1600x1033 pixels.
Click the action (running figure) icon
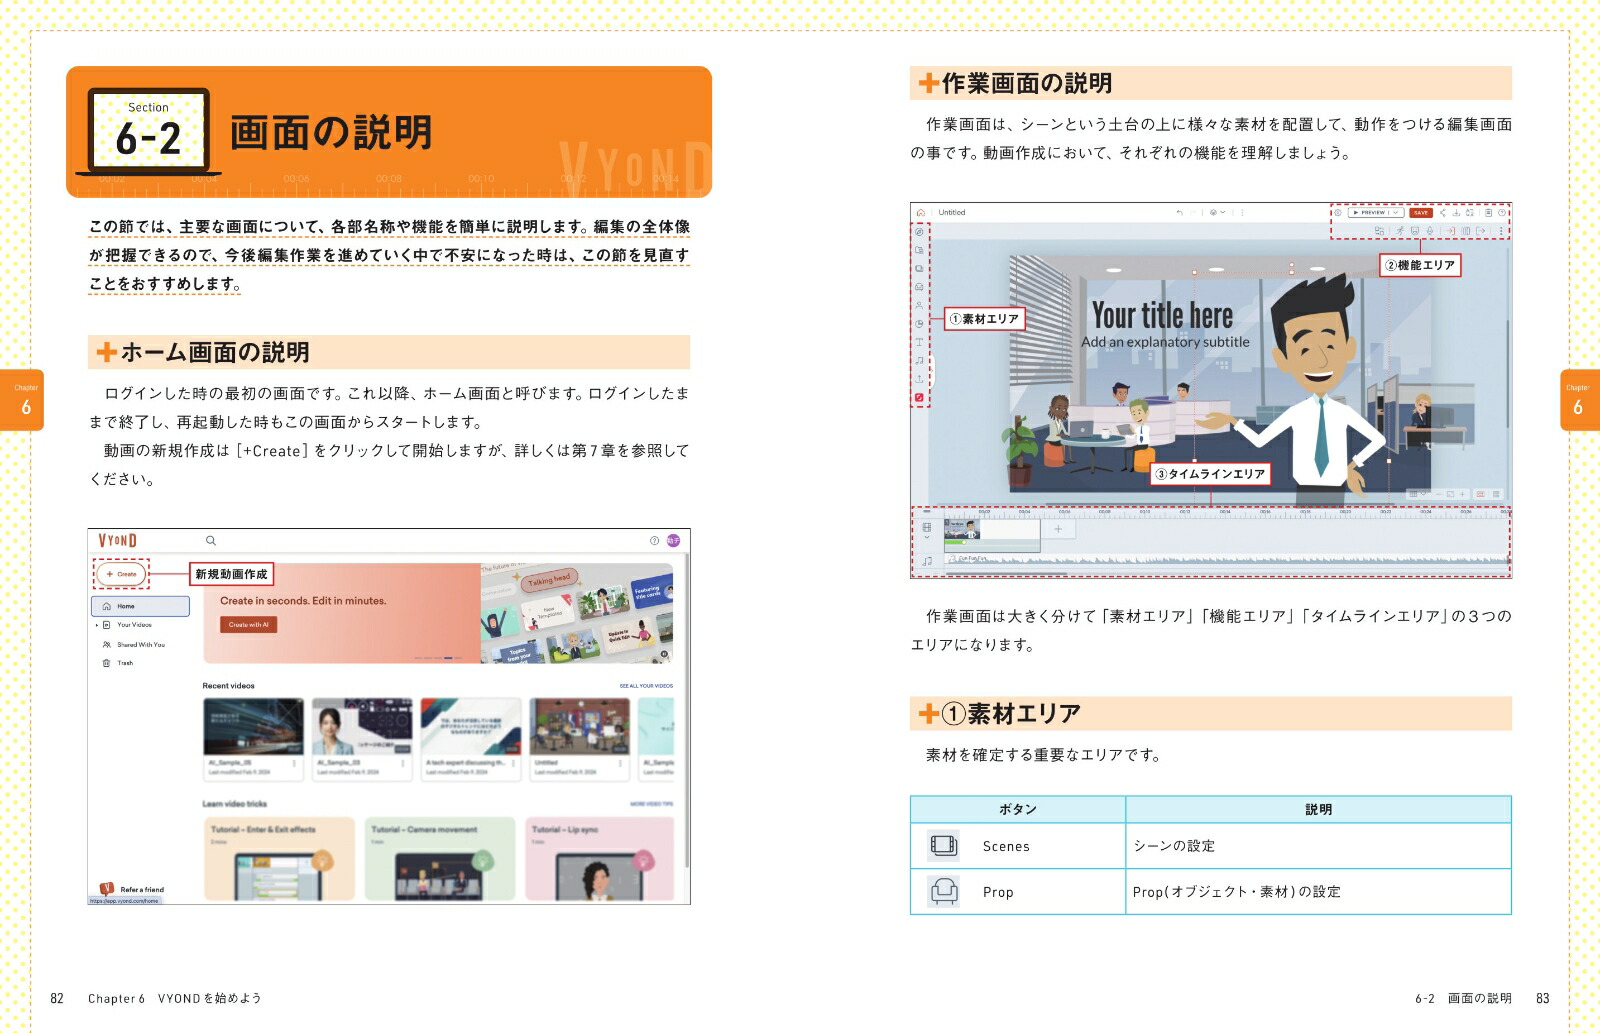click(x=1400, y=231)
